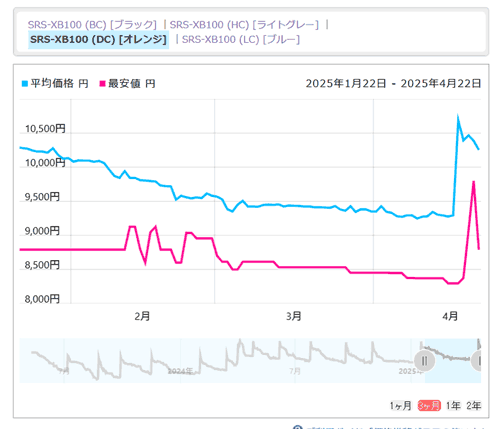
Task: Click the 平均価格 円 legend label
Action: pyautogui.click(x=59, y=83)
